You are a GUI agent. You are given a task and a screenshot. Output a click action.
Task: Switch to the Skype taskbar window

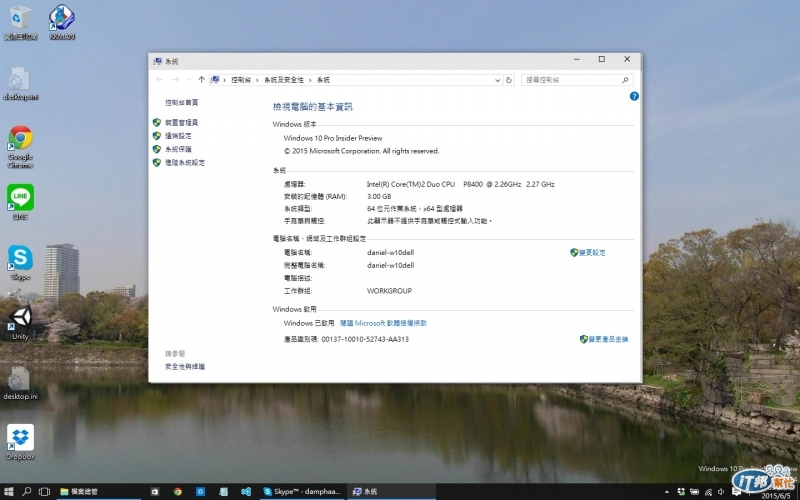302,491
